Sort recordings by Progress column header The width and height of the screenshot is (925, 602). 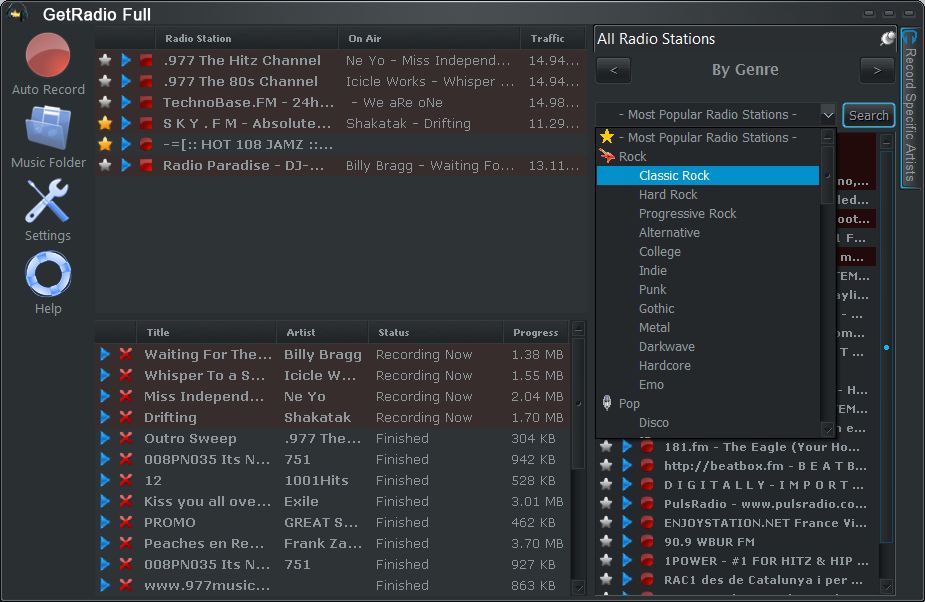[x=535, y=333]
